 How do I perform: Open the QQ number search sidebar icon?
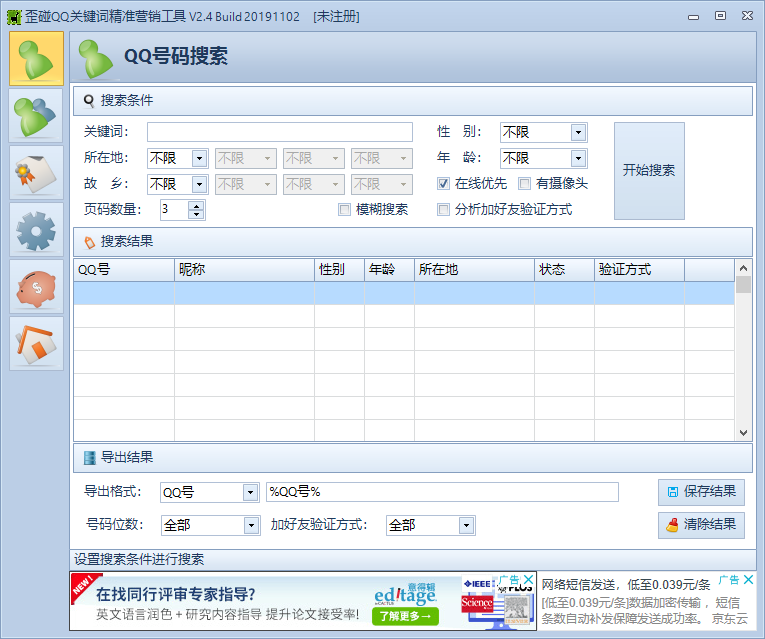(x=36, y=59)
